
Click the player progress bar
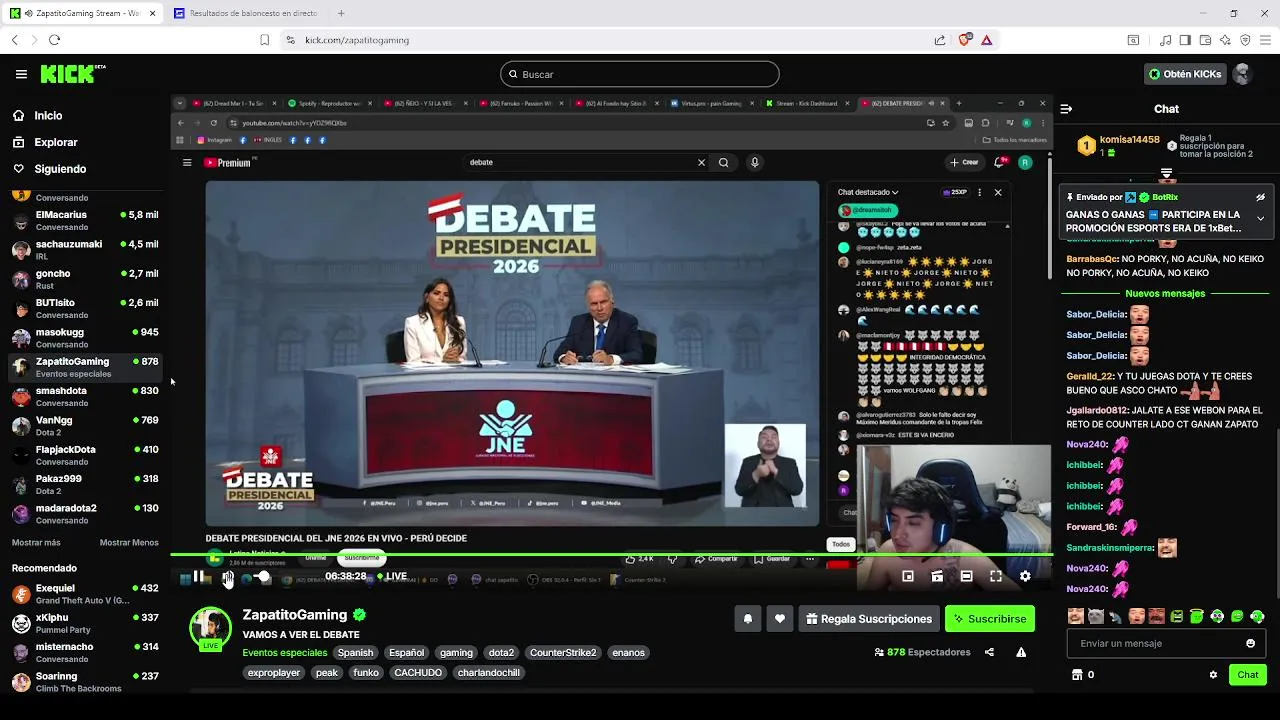coord(611,554)
